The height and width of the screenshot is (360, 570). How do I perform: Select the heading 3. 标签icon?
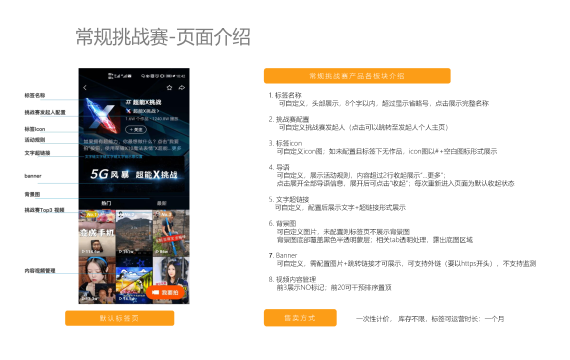point(285,143)
